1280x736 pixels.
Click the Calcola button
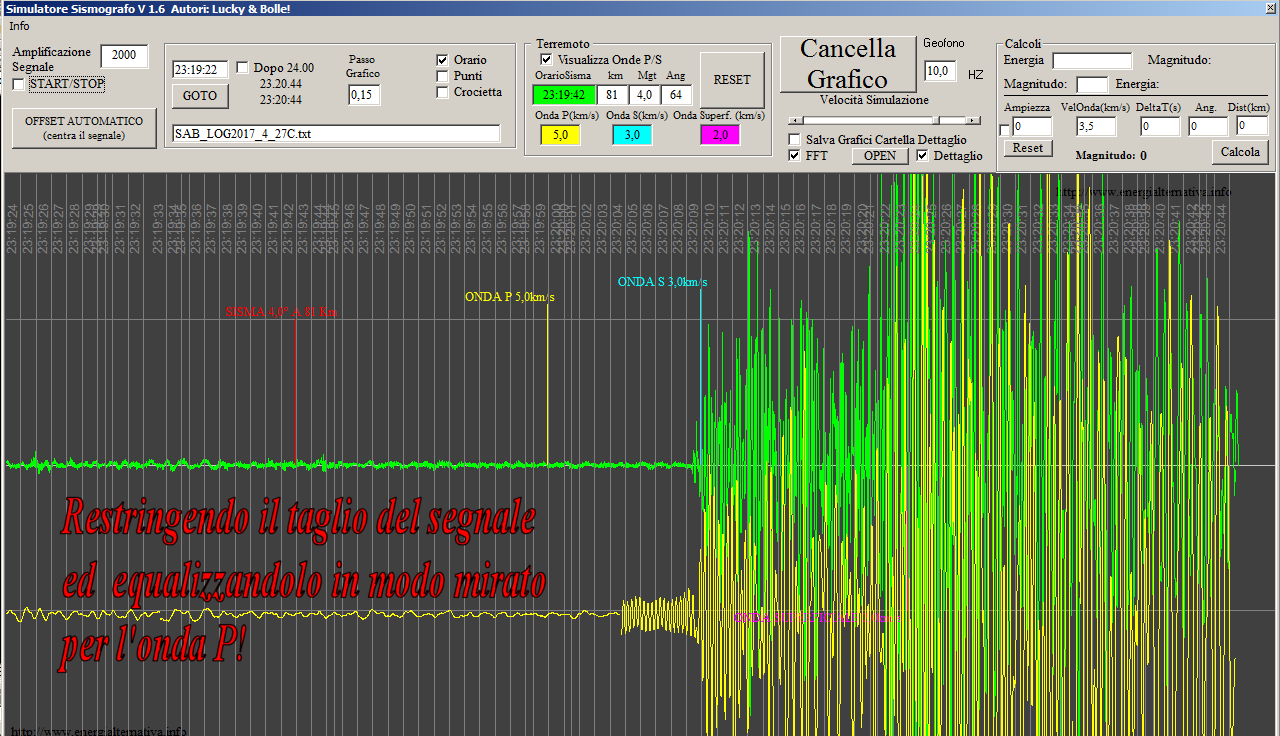1241,152
